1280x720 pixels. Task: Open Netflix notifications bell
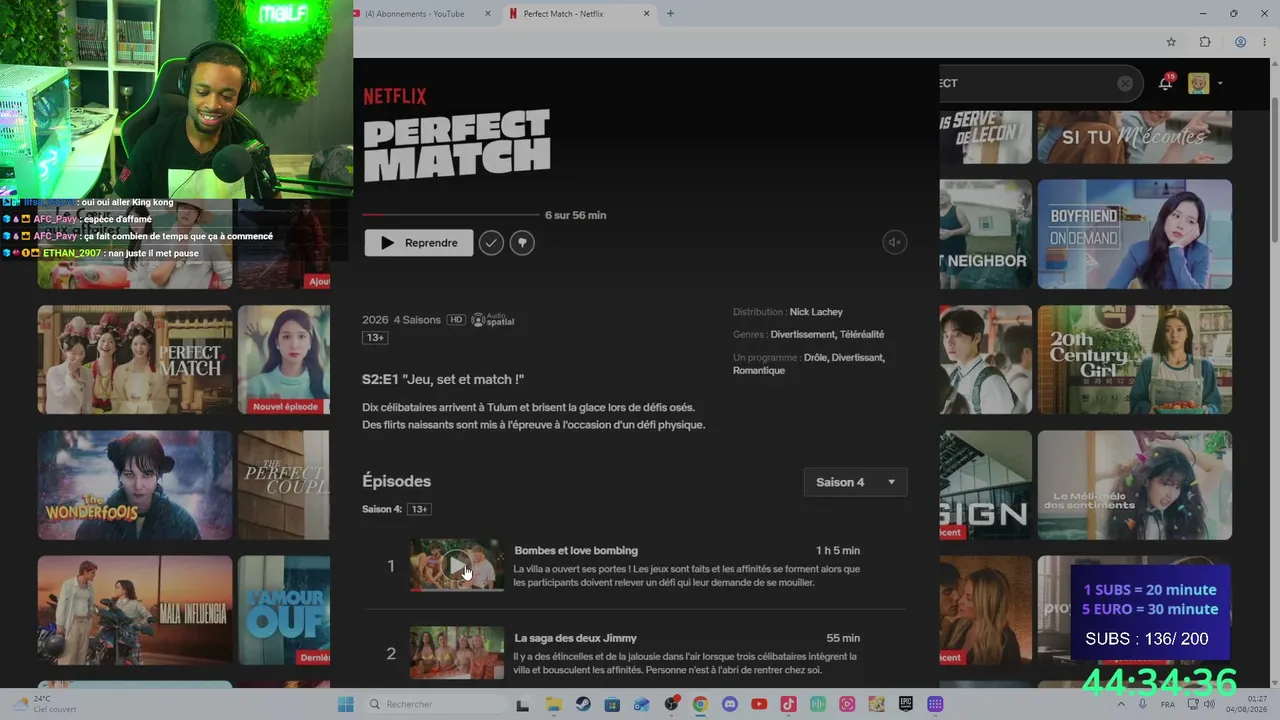point(1165,84)
